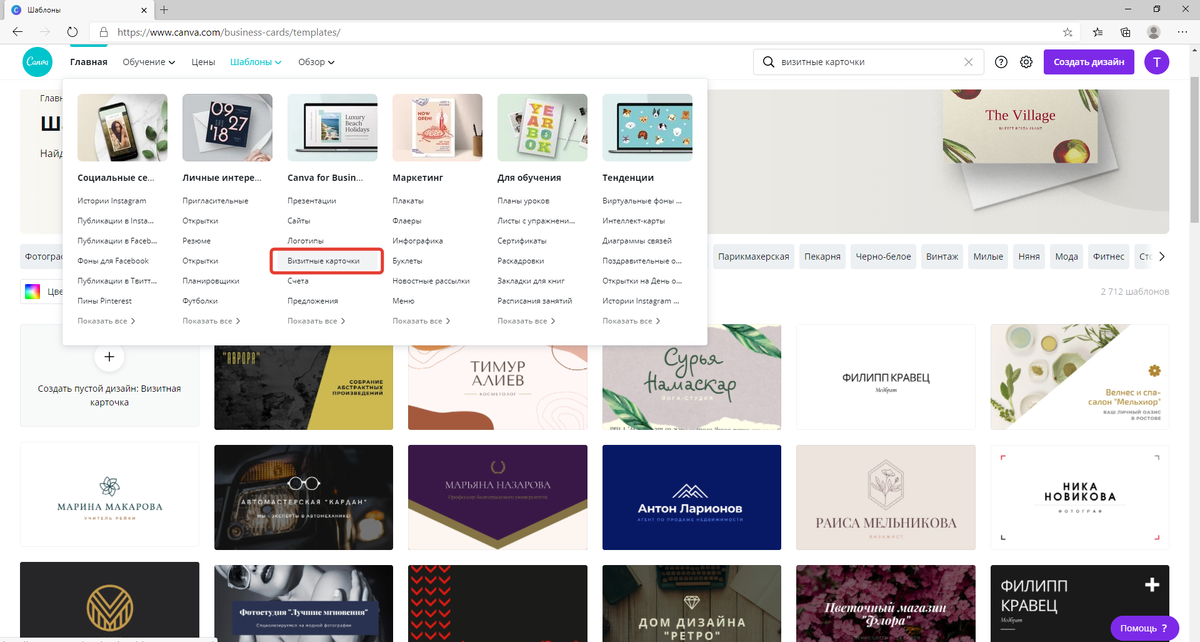1200x642 pixels.
Task: Select the Черно-белое filter chip
Action: [x=883, y=257]
